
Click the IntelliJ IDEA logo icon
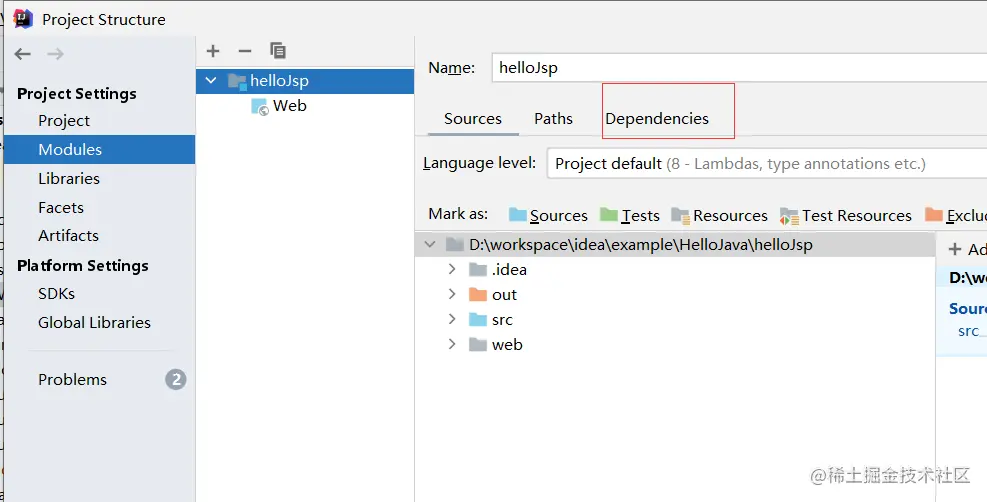click(x=23, y=19)
